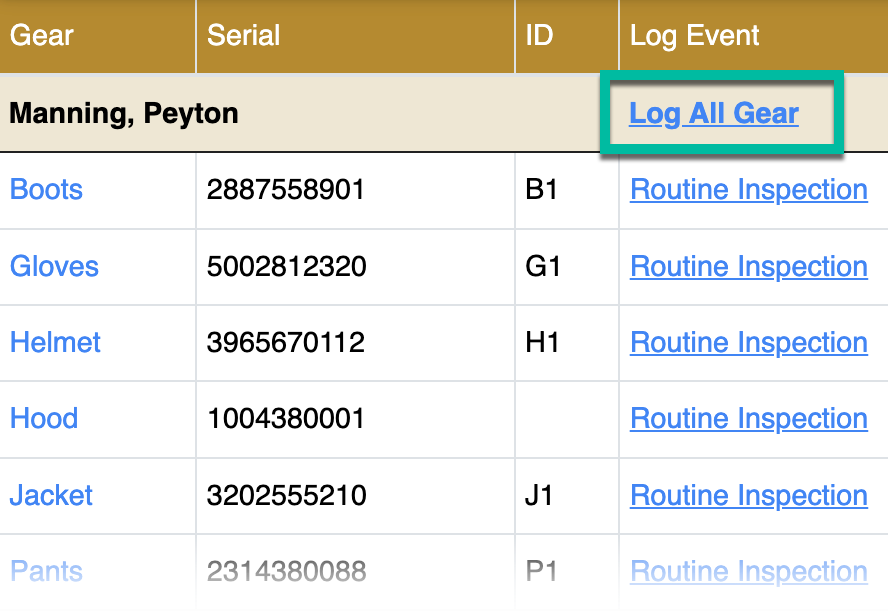Click the Manning, Peyton group row name
The height and width of the screenshot is (616, 888).
click(x=124, y=114)
